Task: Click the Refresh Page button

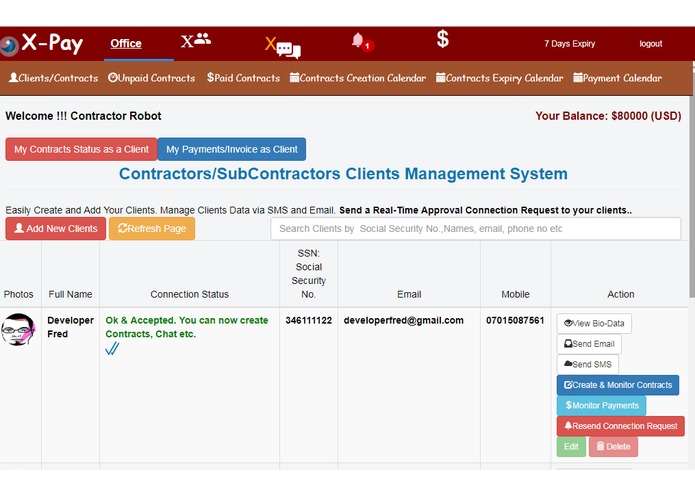Action: coord(152,229)
